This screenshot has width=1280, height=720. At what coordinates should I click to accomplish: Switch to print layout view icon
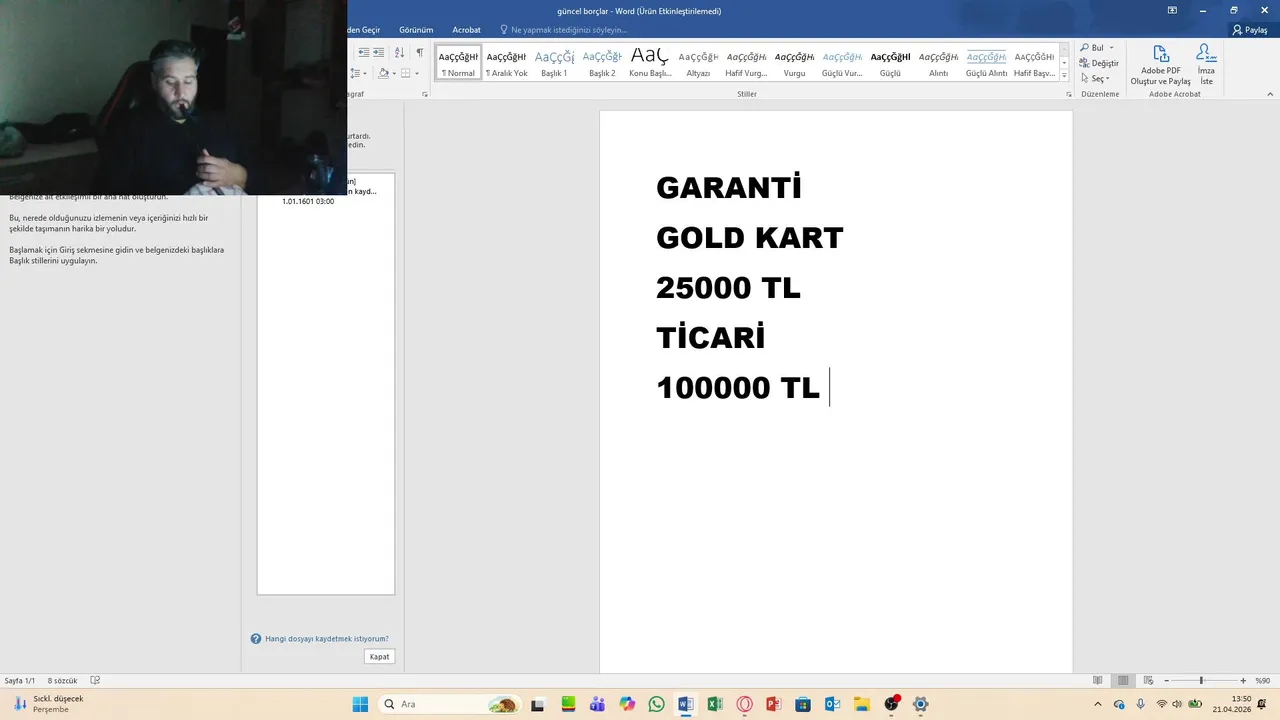pyautogui.click(x=1123, y=681)
